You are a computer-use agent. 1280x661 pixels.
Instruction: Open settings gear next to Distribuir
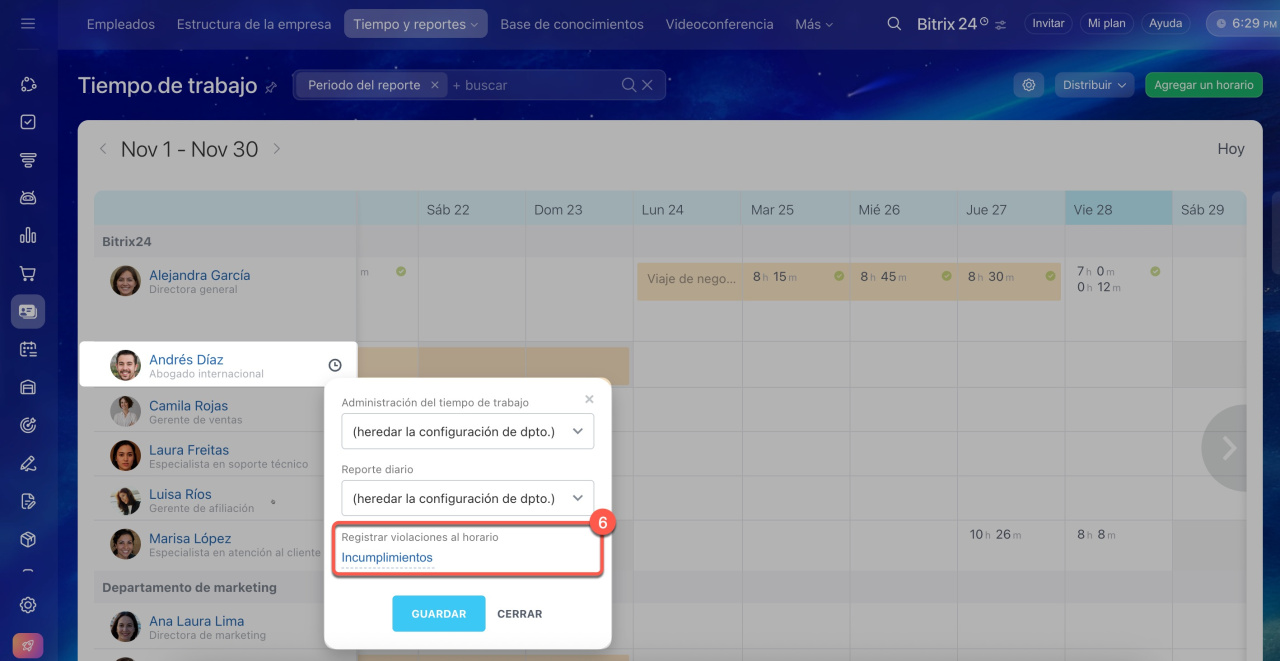1029,86
